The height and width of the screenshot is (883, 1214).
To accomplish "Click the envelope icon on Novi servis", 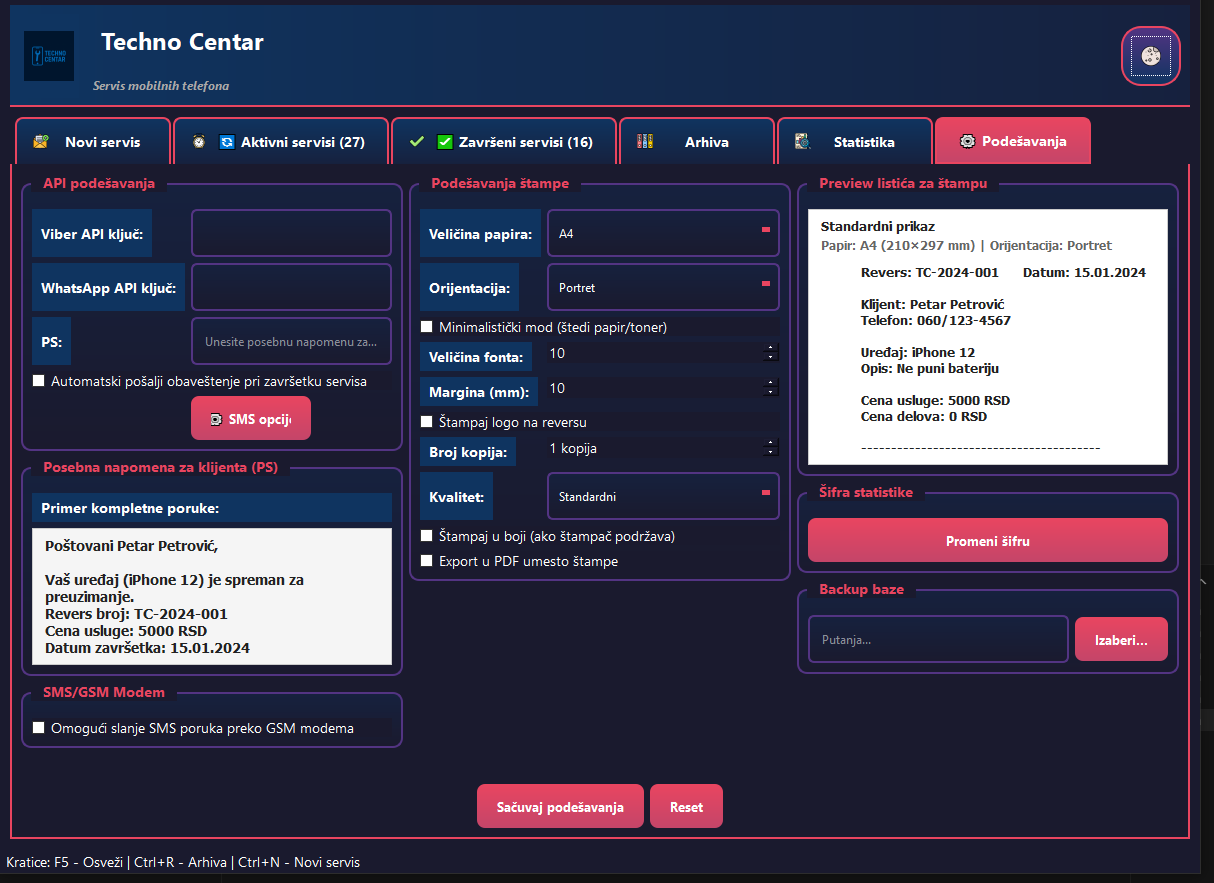I will 41,142.
